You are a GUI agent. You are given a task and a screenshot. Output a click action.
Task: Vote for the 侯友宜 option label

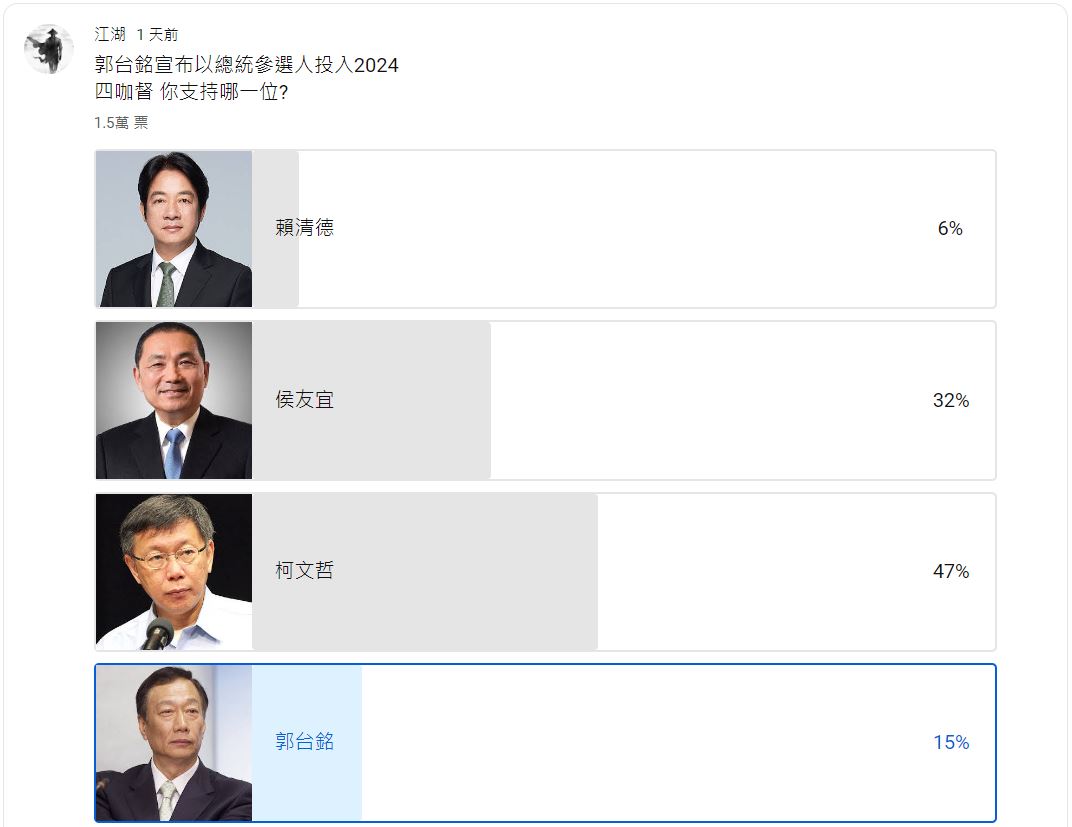point(304,400)
